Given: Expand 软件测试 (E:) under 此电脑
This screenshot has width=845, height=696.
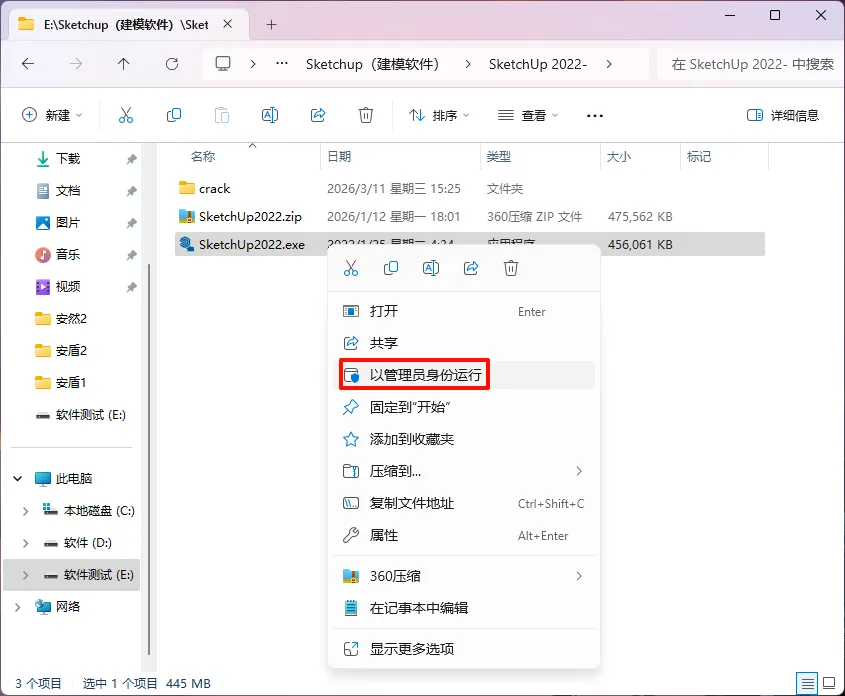Looking at the screenshot, I should click(x=25, y=575).
